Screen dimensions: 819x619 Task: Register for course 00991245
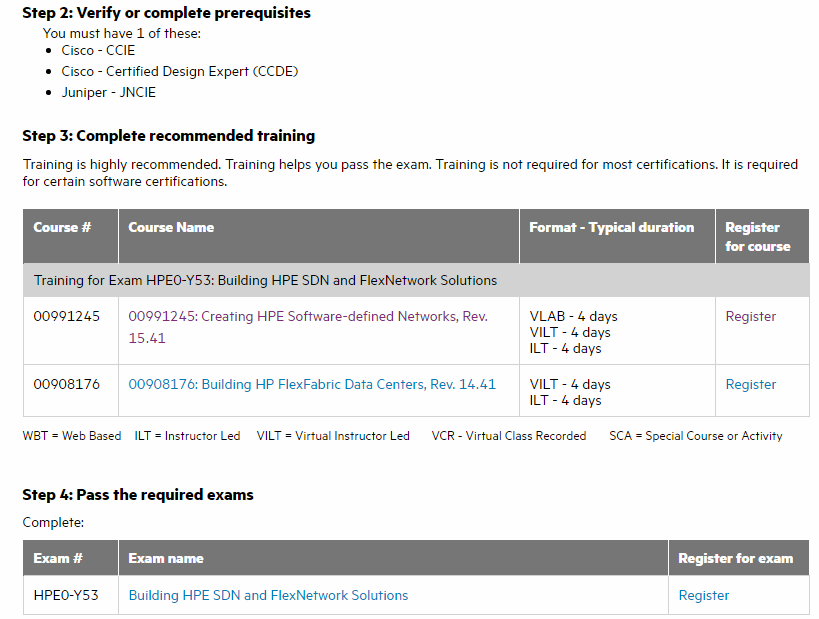(751, 317)
